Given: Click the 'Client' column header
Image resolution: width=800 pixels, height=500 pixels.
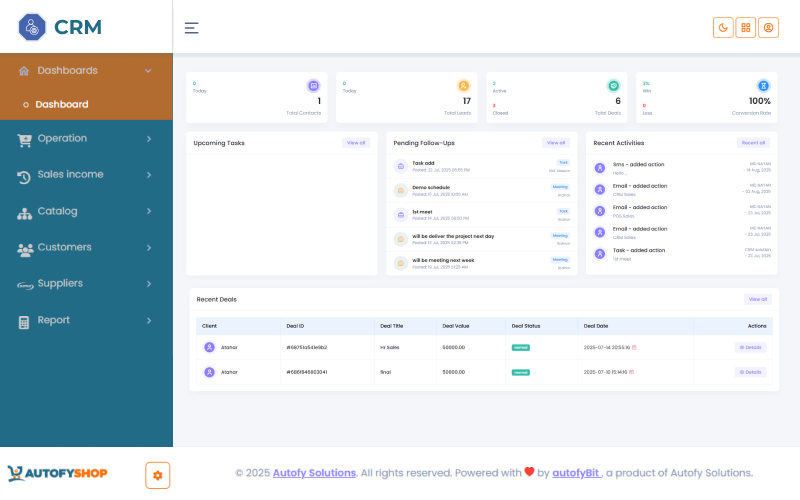Looking at the screenshot, I should (209, 326).
